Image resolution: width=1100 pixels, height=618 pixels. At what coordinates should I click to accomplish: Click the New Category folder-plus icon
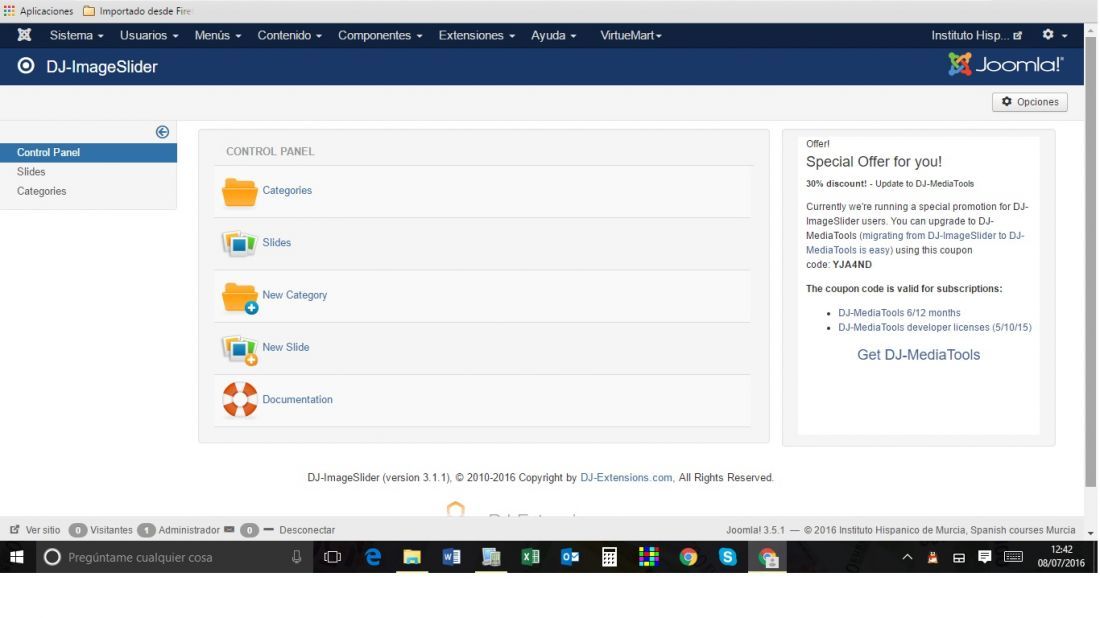[x=240, y=297]
